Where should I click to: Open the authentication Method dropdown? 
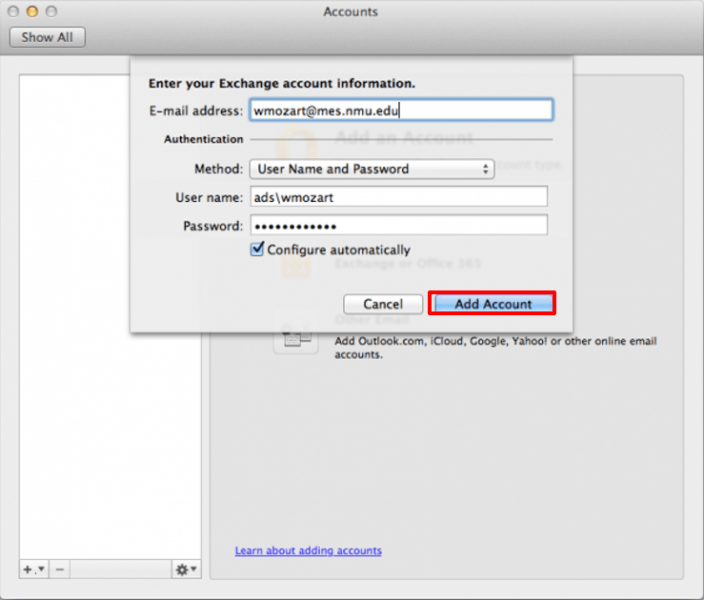pos(372,169)
